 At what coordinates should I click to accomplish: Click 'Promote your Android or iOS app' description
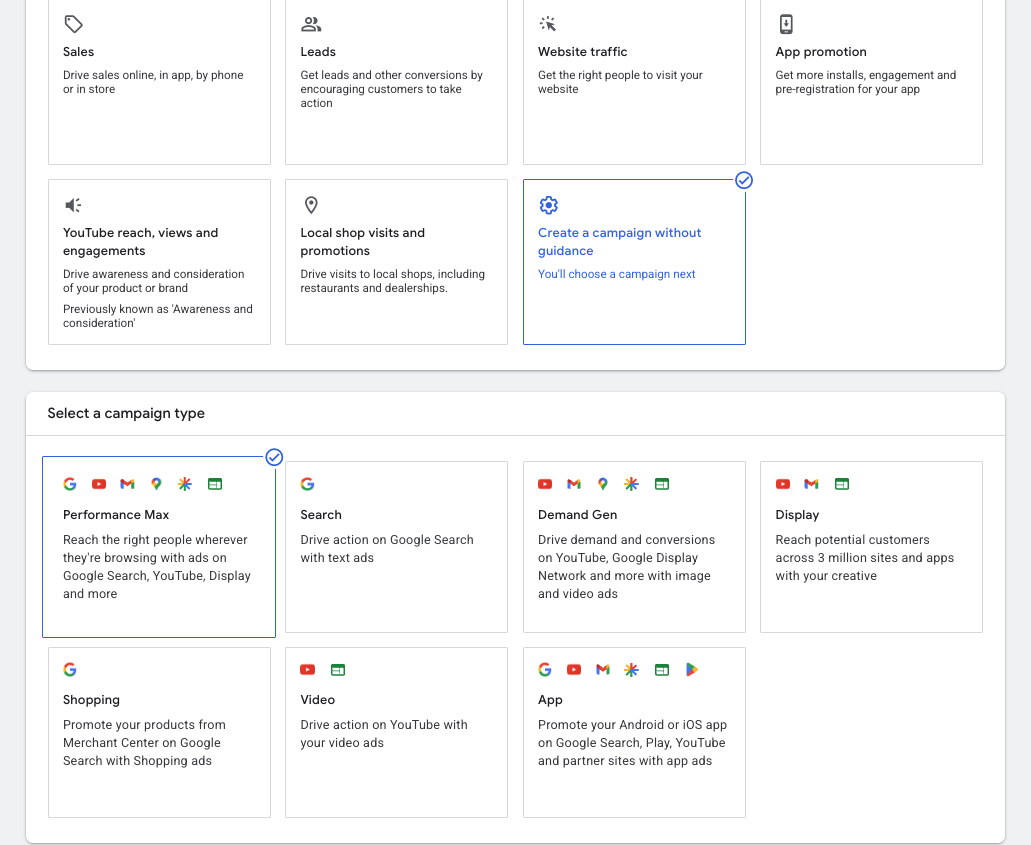pyautogui.click(x=632, y=742)
